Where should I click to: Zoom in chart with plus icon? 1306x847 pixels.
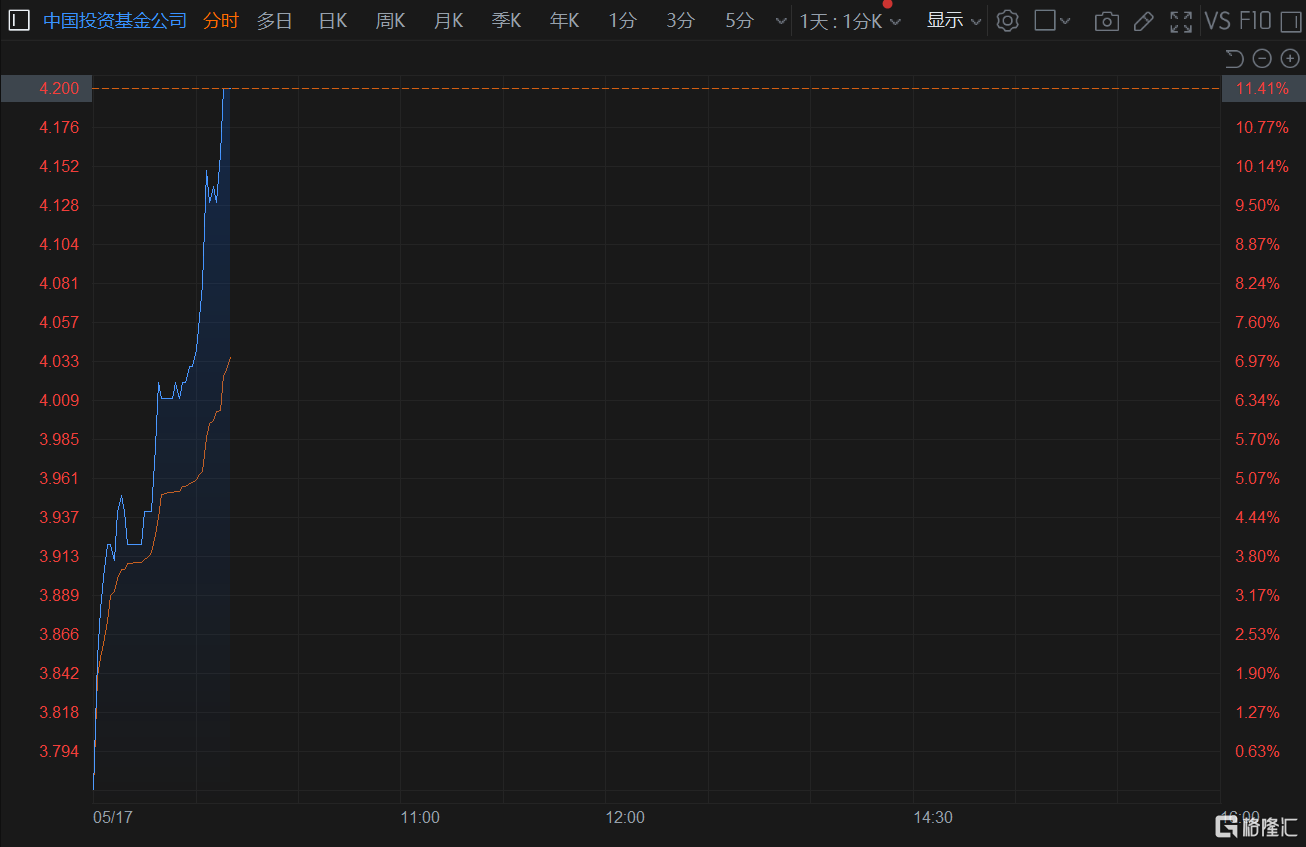click(x=1289, y=58)
